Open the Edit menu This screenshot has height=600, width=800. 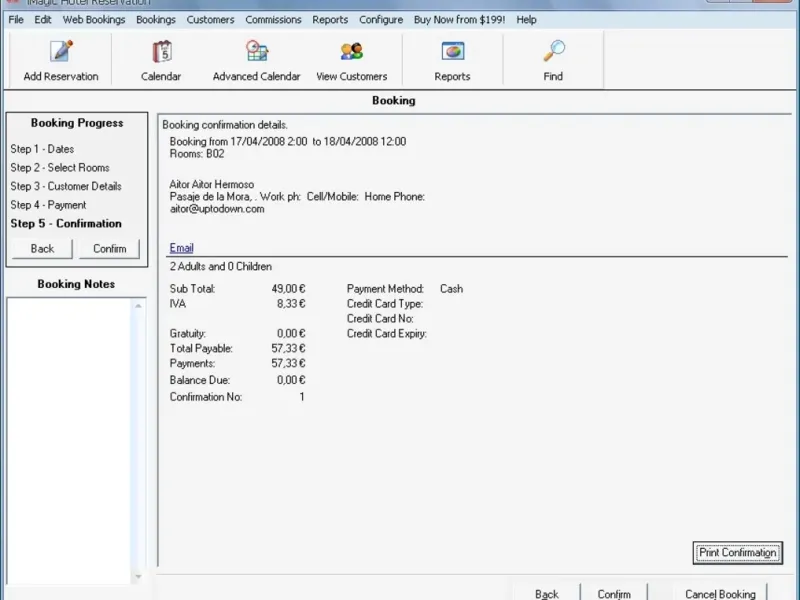(x=43, y=20)
